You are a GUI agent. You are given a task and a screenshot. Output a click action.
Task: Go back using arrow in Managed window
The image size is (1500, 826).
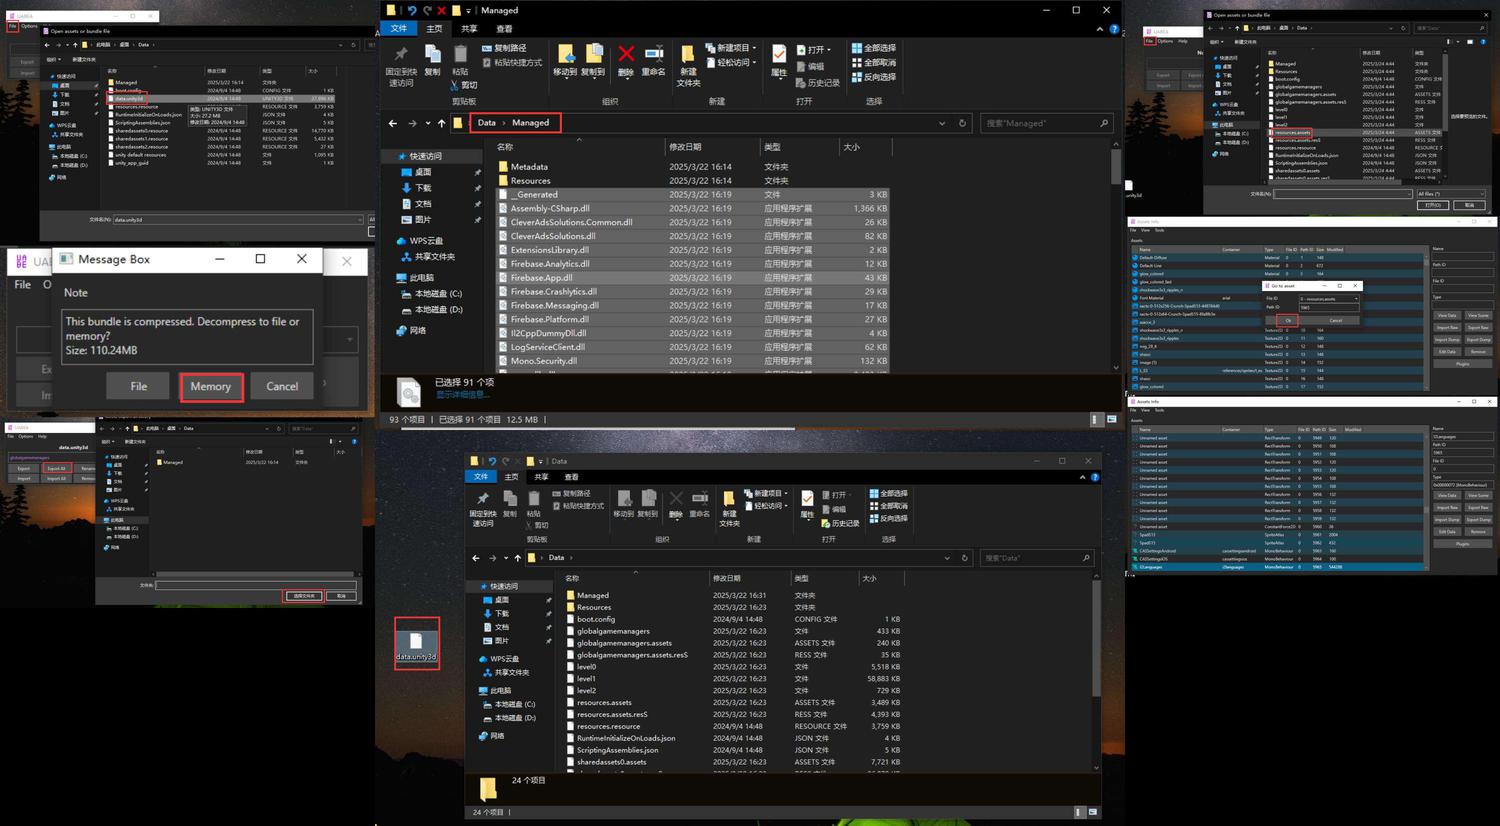(393, 123)
